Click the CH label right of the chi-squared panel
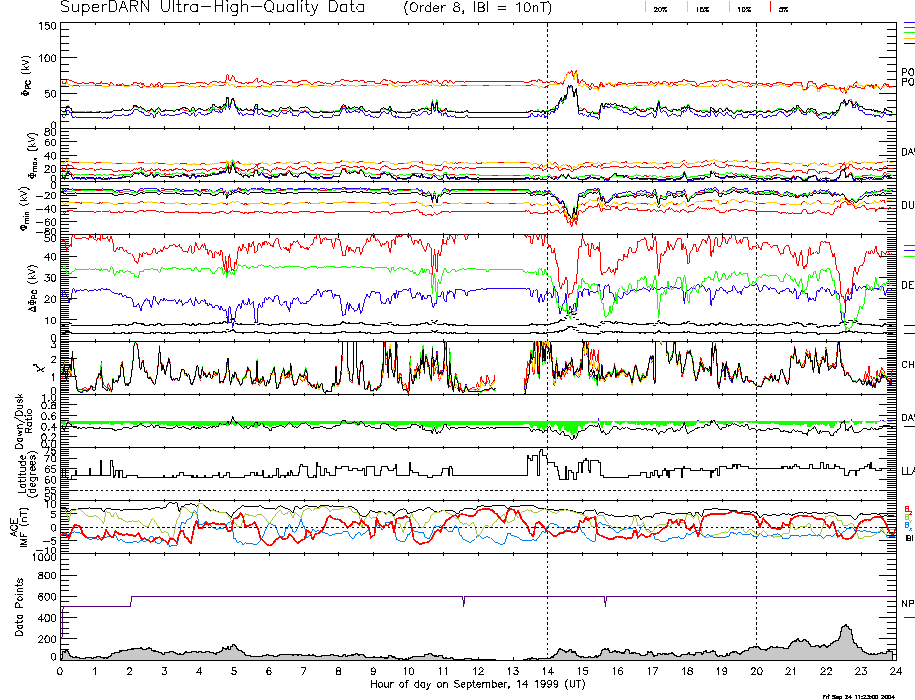 pyautogui.click(x=907, y=365)
